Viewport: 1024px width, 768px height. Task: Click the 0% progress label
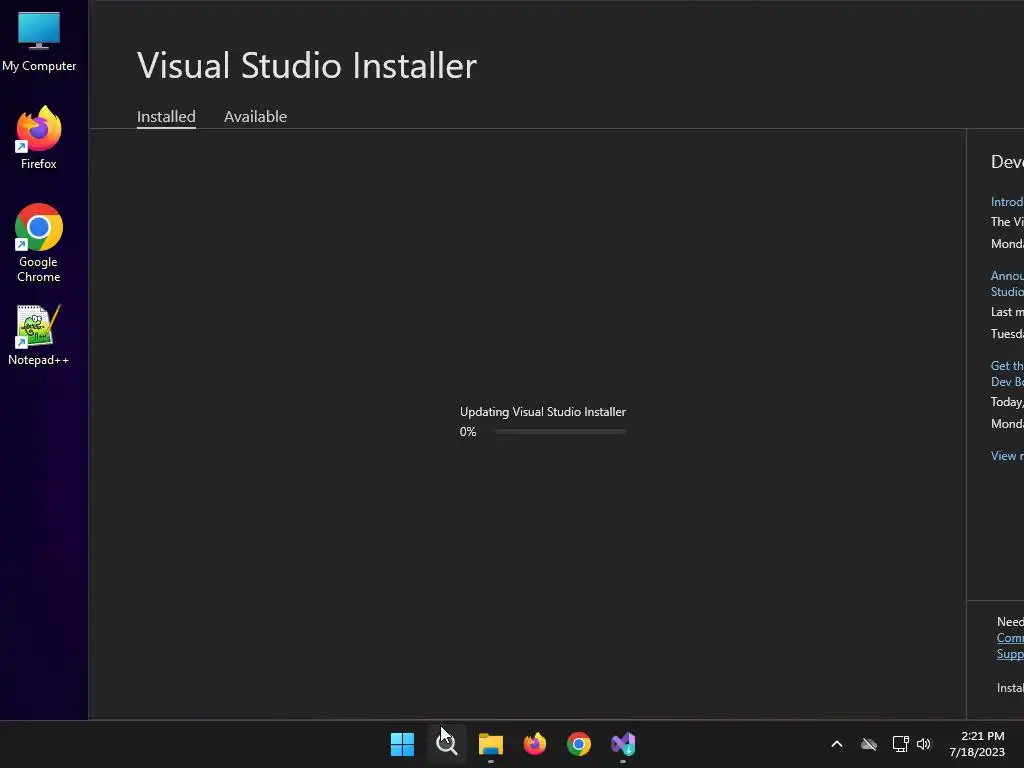468,432
